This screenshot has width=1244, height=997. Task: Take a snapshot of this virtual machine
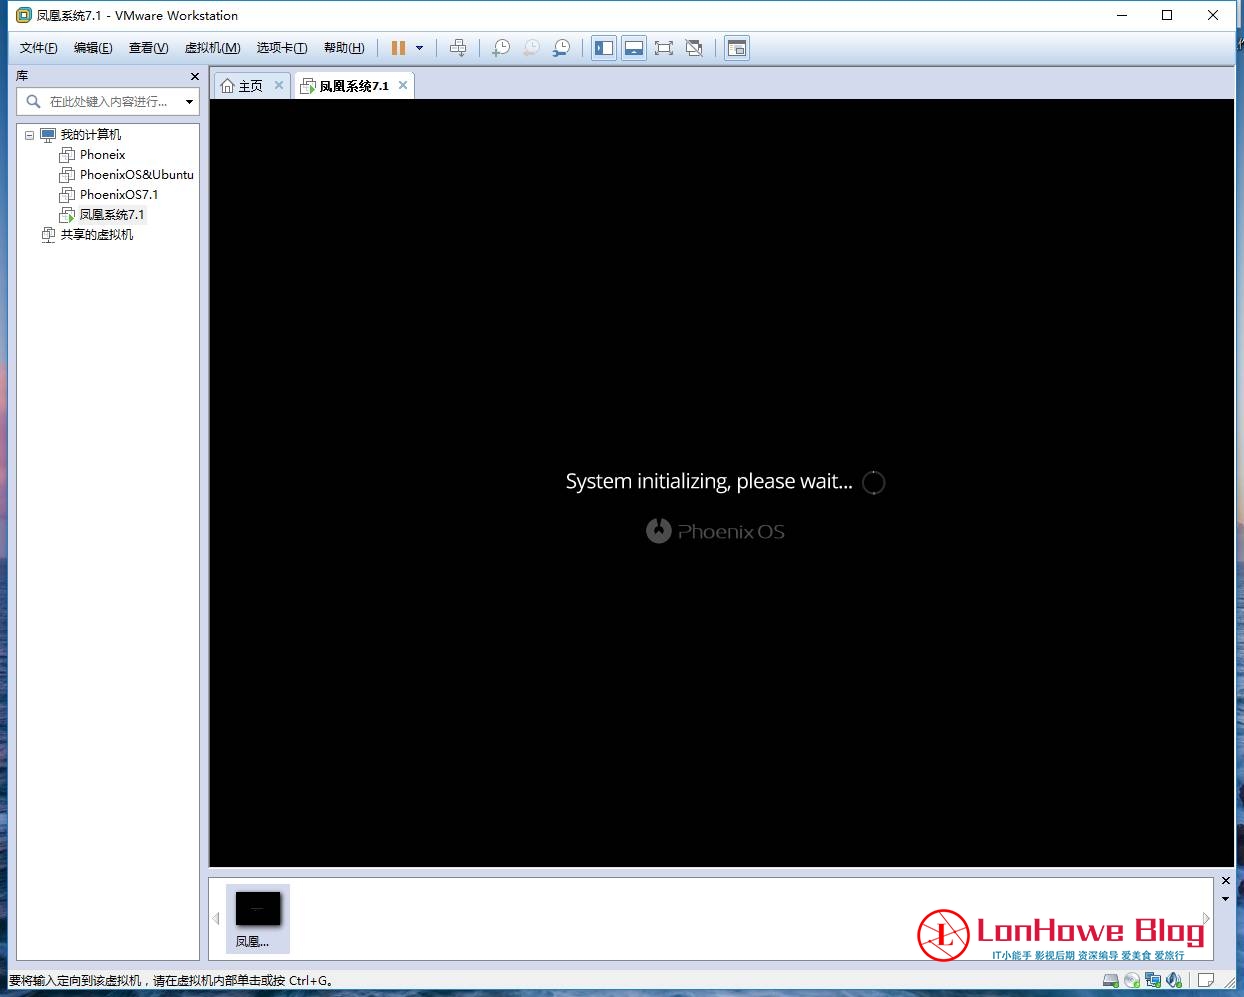(501, 48)
